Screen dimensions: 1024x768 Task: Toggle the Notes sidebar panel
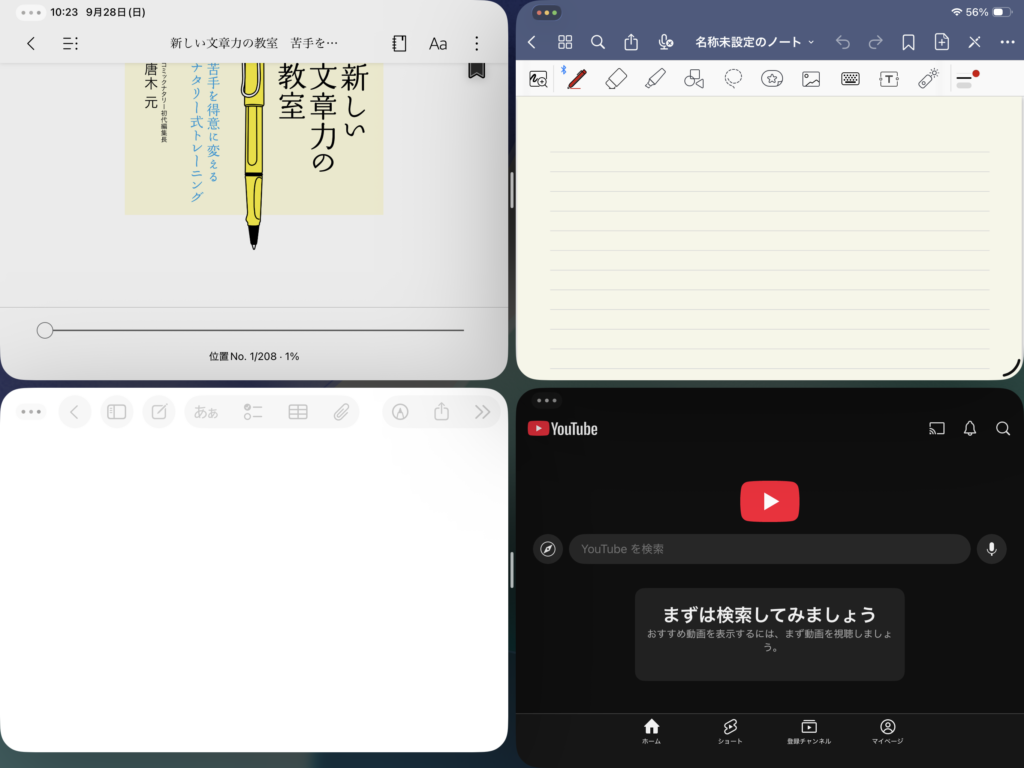(x=117, y=412)
